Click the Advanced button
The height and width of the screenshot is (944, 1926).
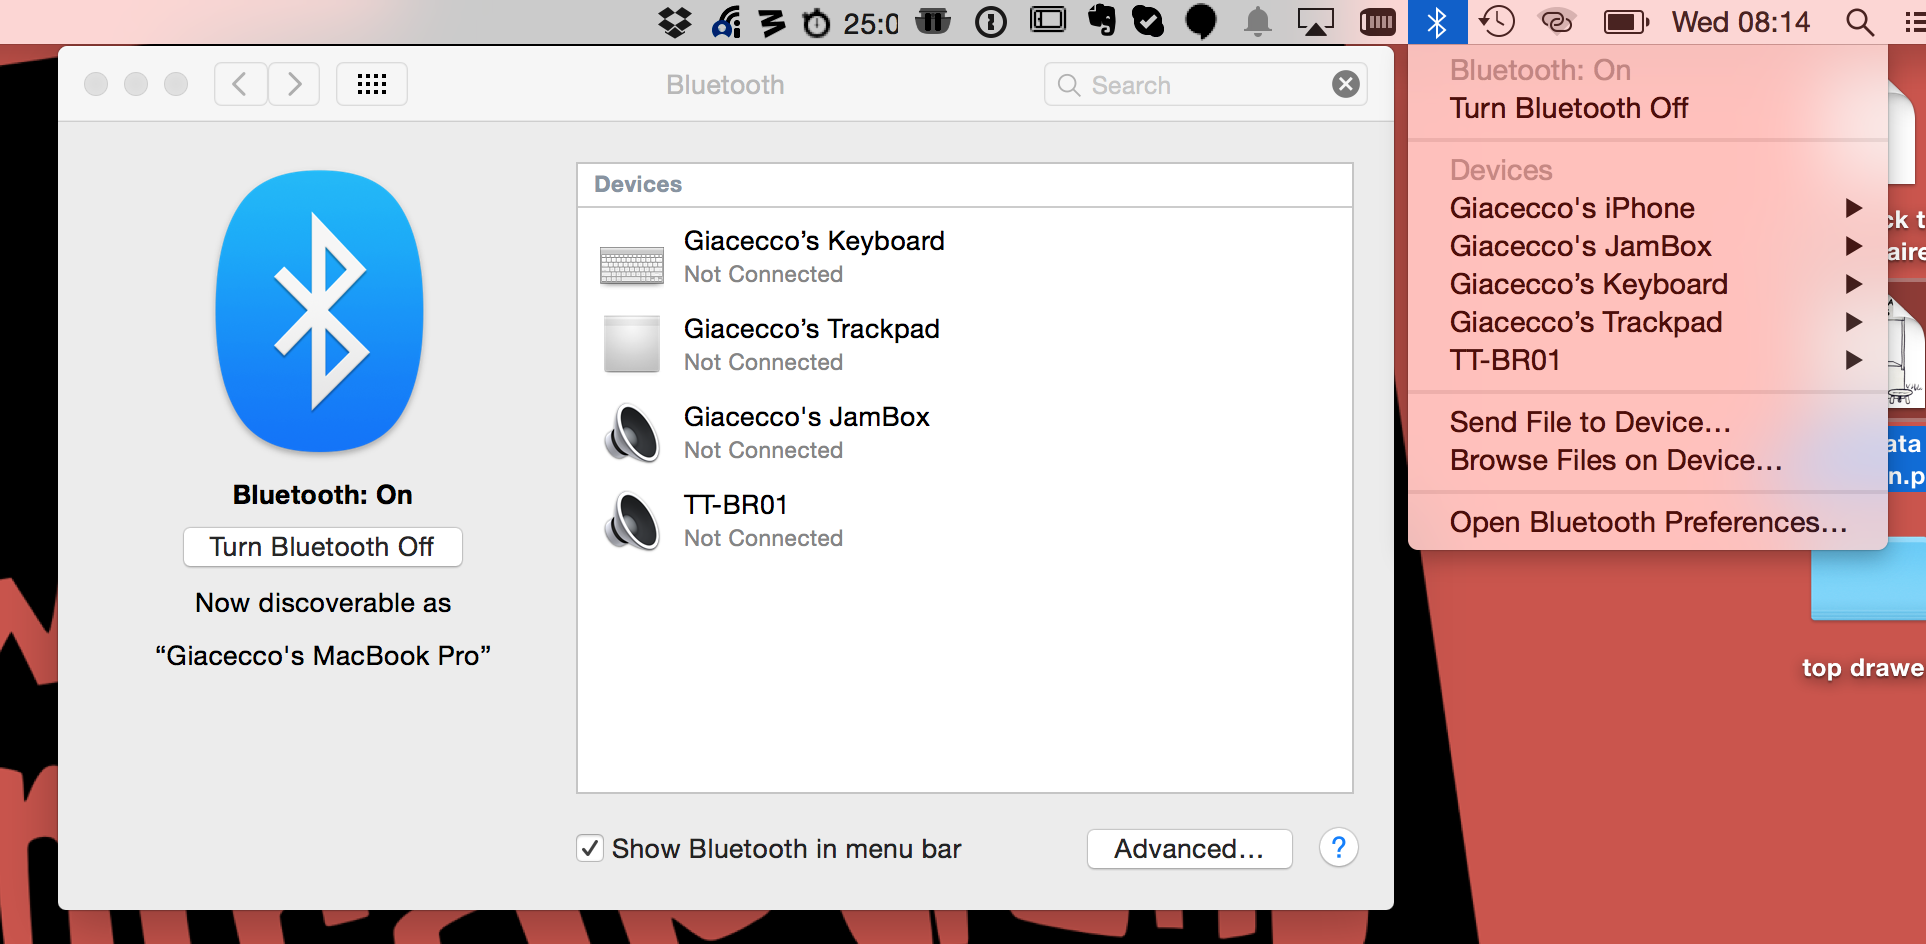tap(1189, 848)
